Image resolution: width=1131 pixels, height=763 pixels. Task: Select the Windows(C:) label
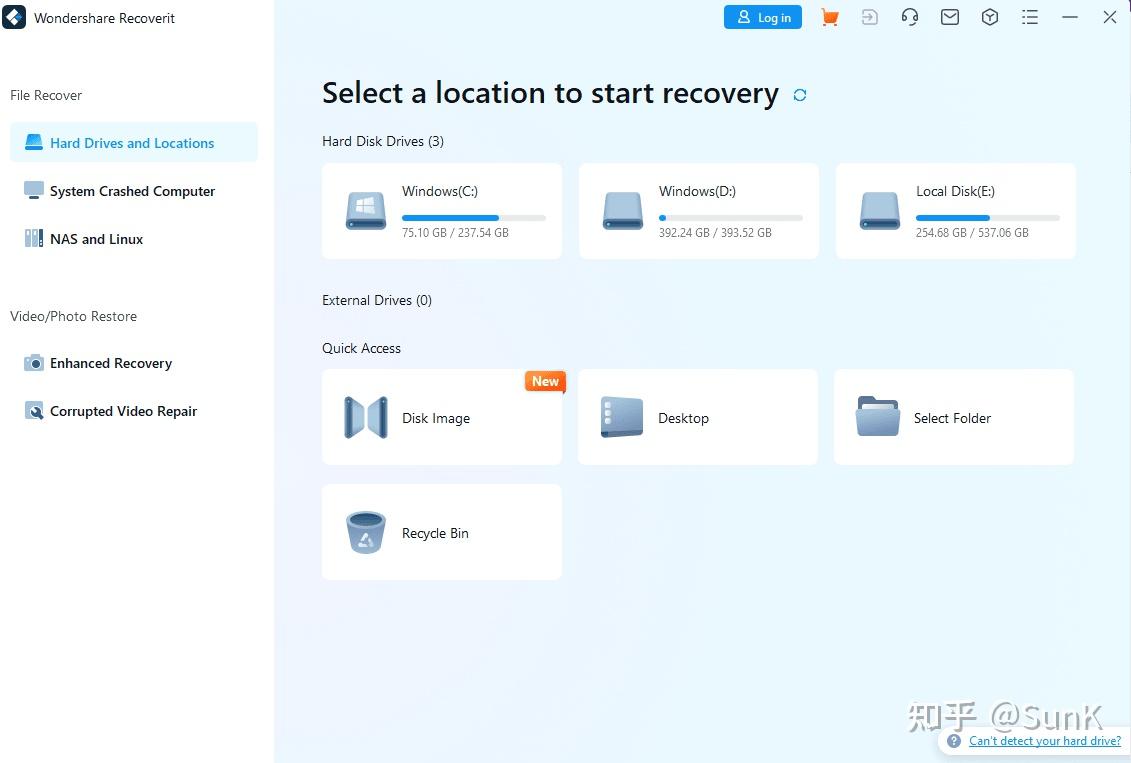pos(439,191)
